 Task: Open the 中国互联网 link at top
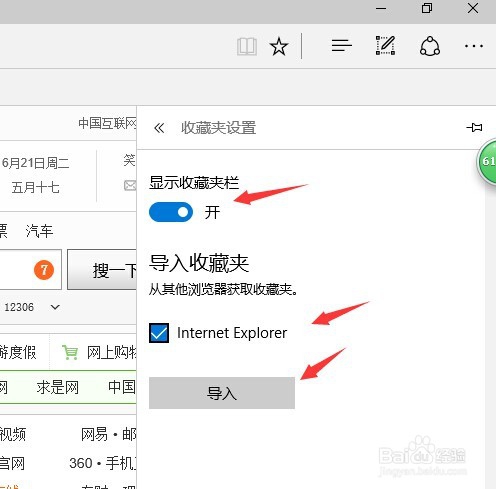[107, 123]
